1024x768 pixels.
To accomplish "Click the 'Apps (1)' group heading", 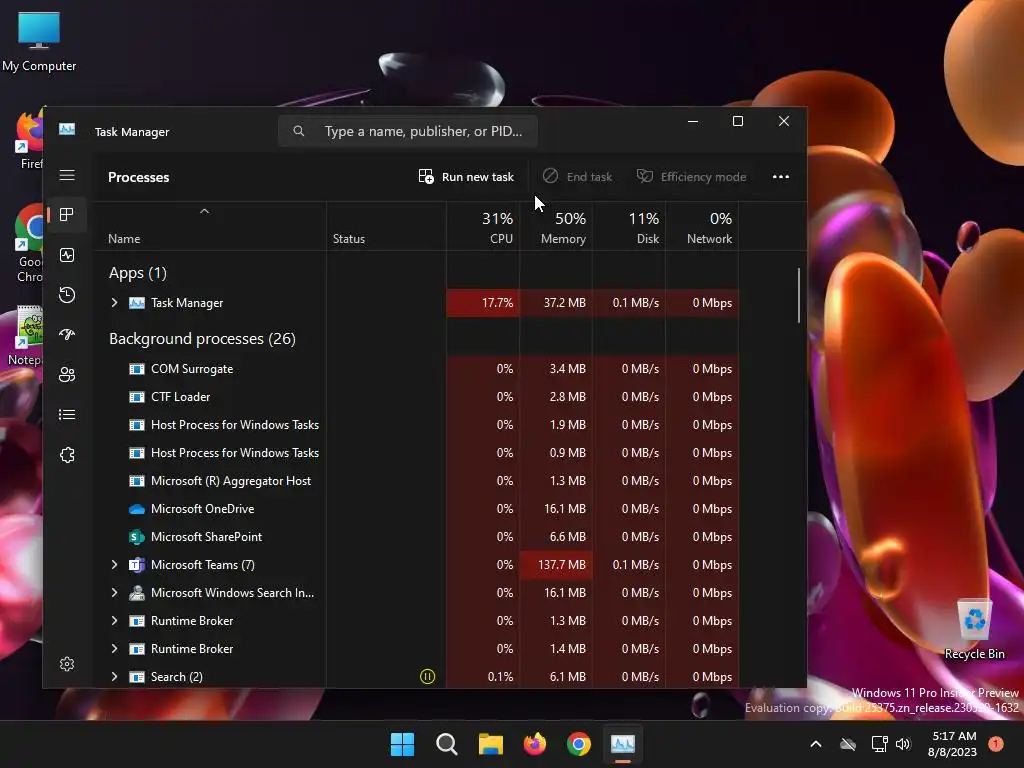I will click(138, 273).
